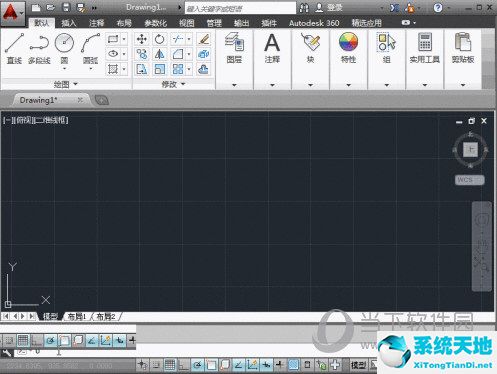497x374 pixels.
Task: Choose the Rectangle draw tool
Action: click(113, 39)
